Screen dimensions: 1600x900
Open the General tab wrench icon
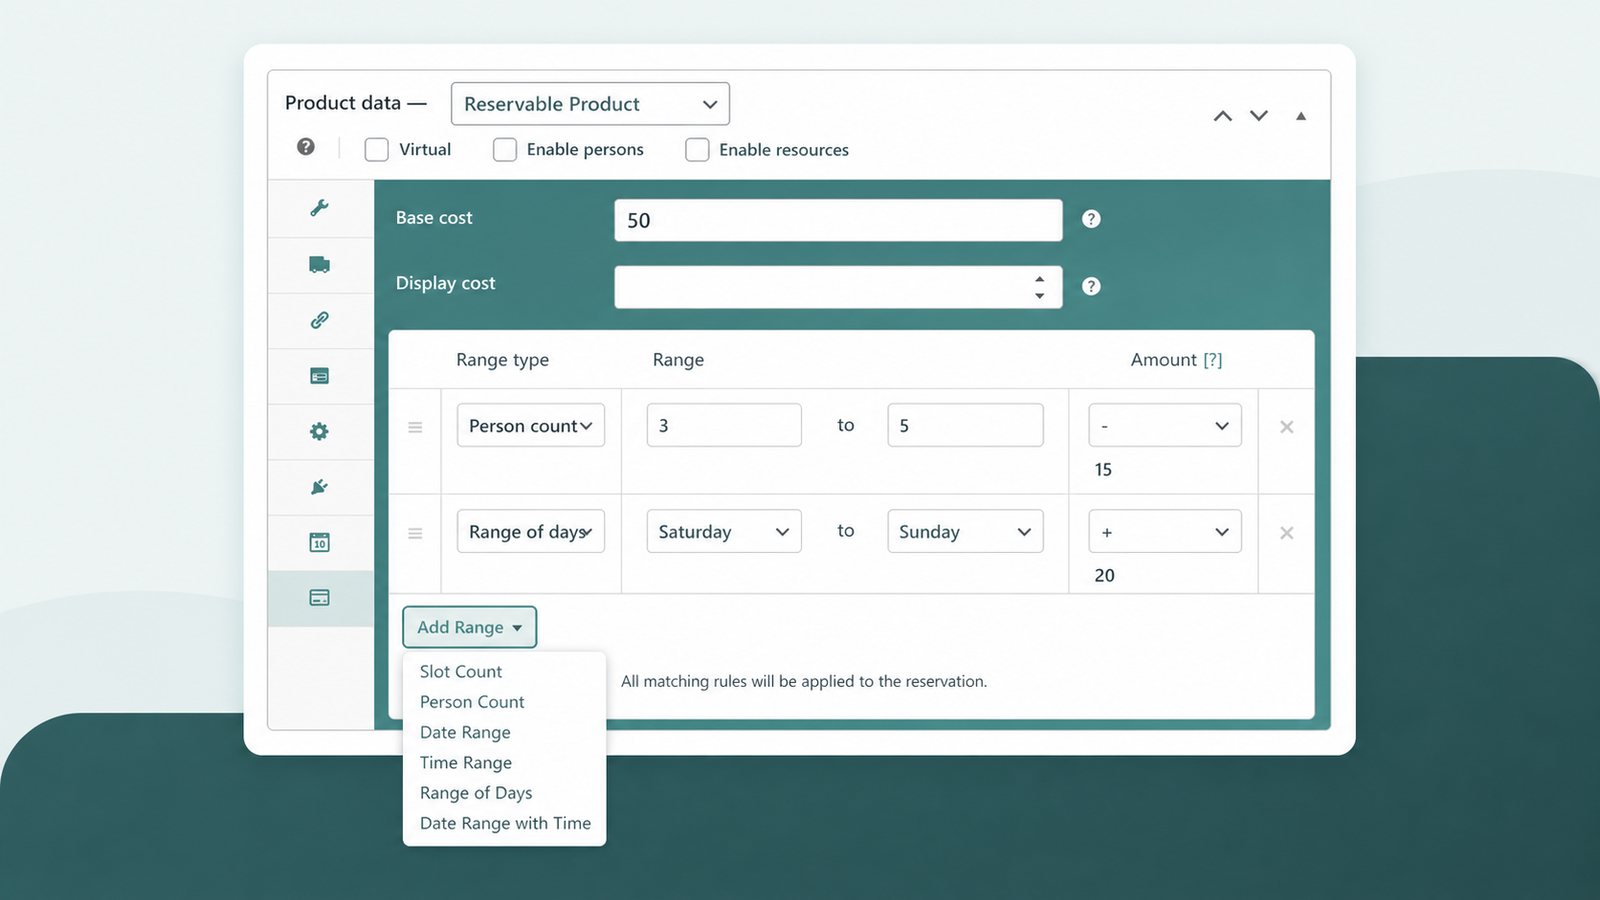click(x=319, y=208)
